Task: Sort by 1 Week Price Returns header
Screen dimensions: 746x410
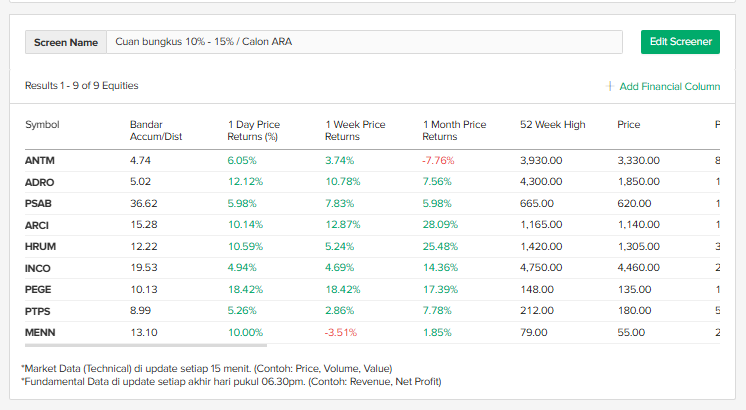Action: [355, 131]
